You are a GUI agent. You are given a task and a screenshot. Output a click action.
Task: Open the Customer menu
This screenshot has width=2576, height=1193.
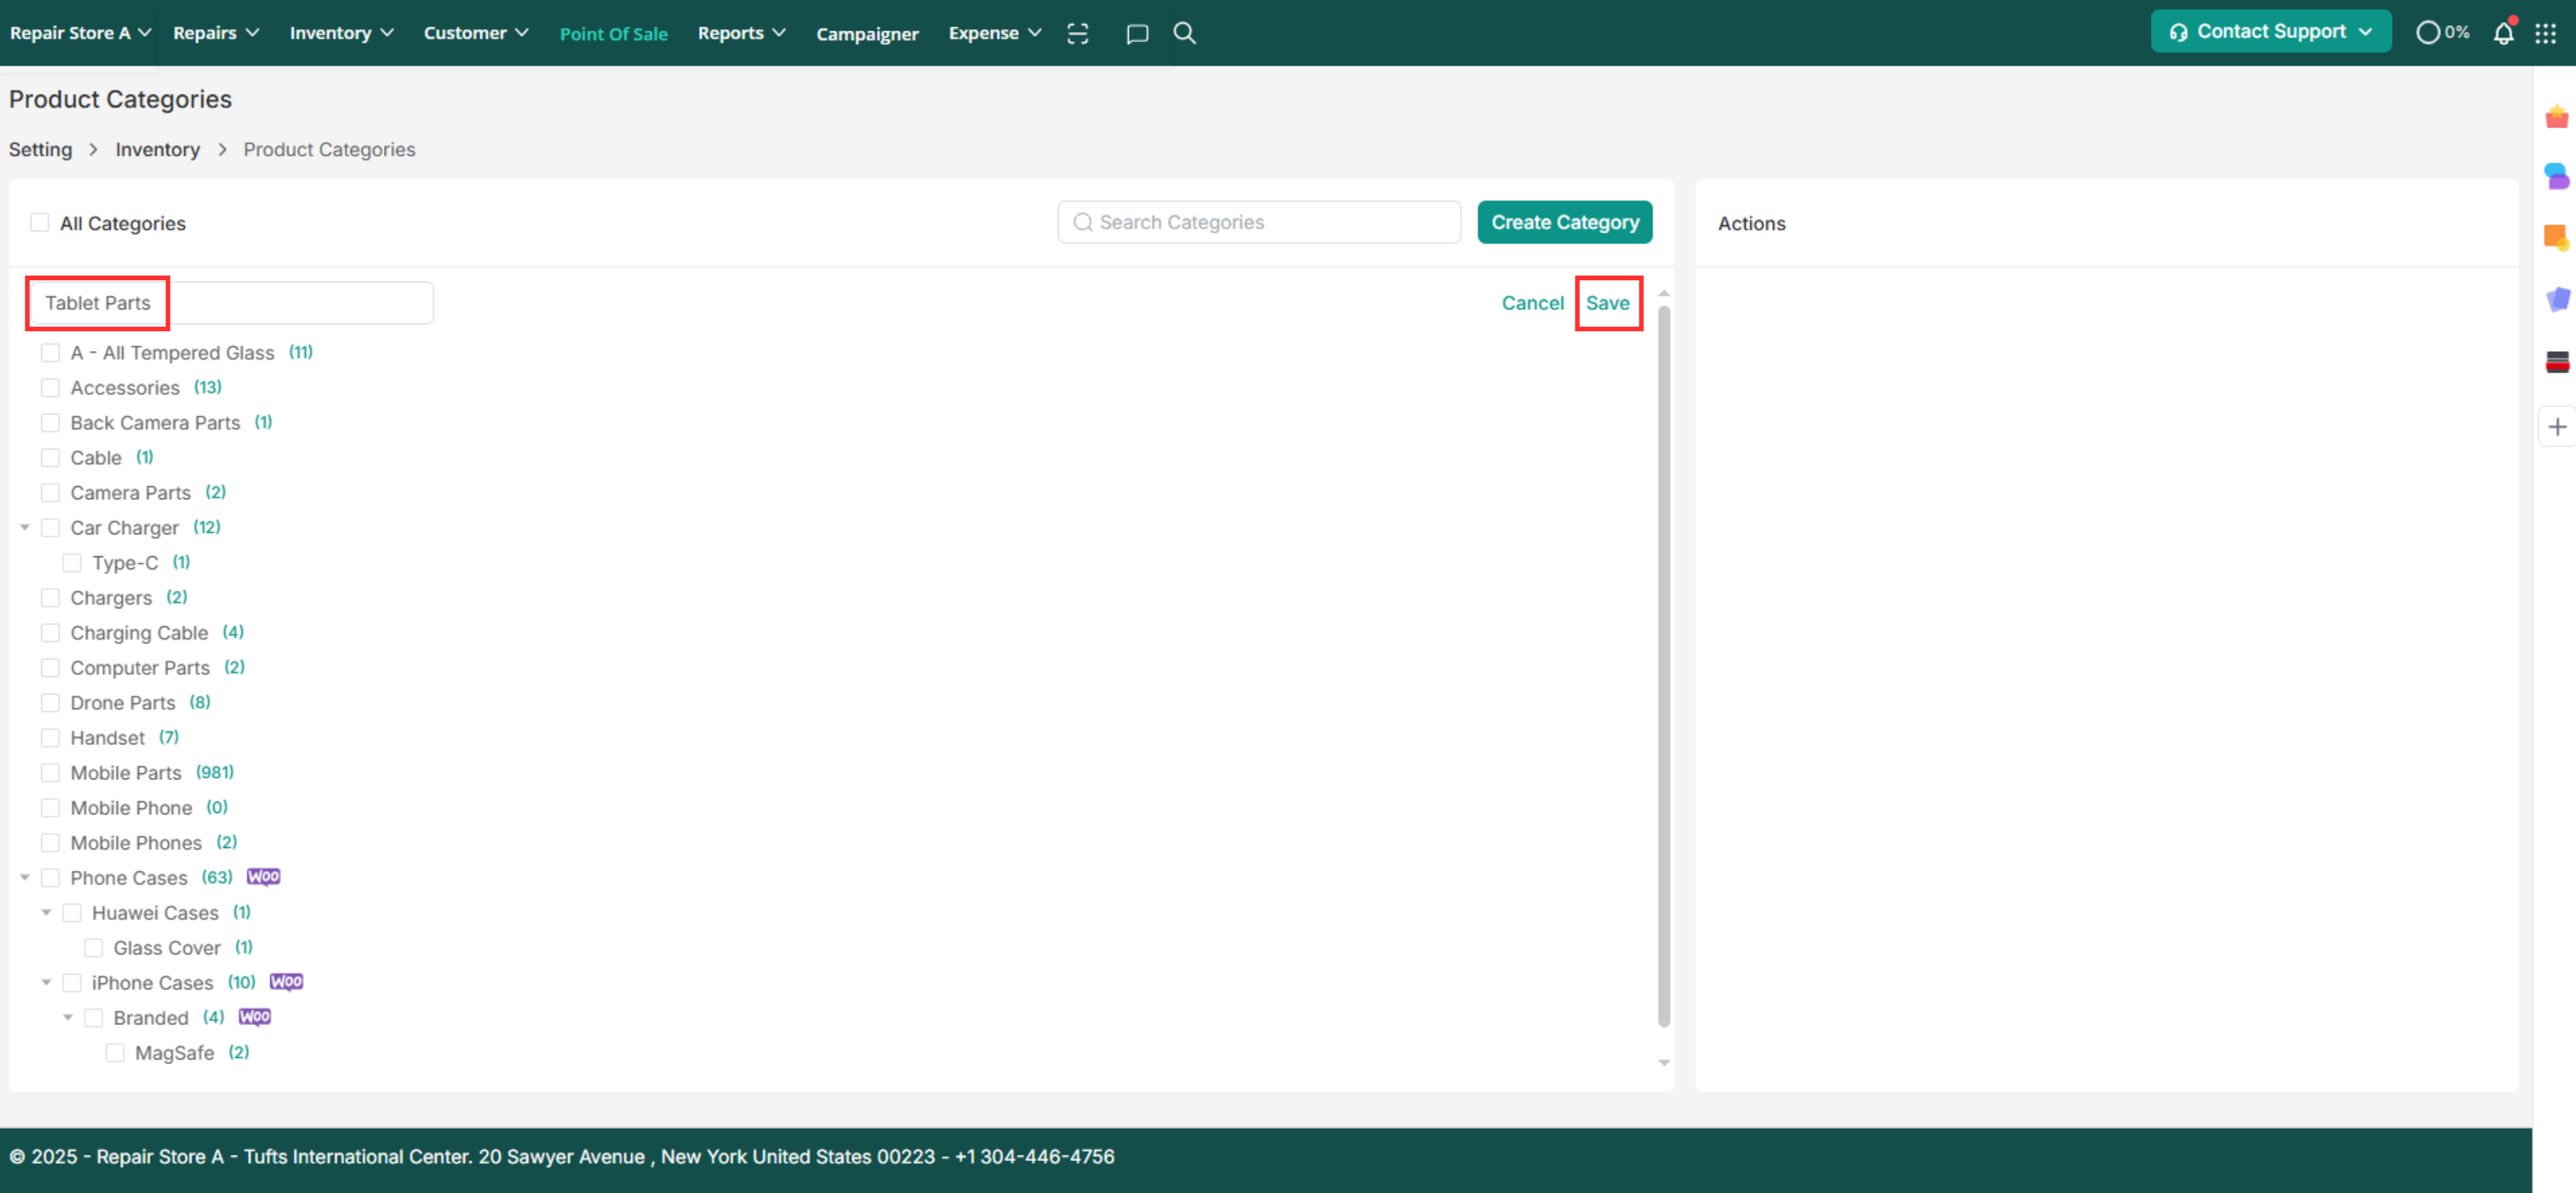point(476,33)
